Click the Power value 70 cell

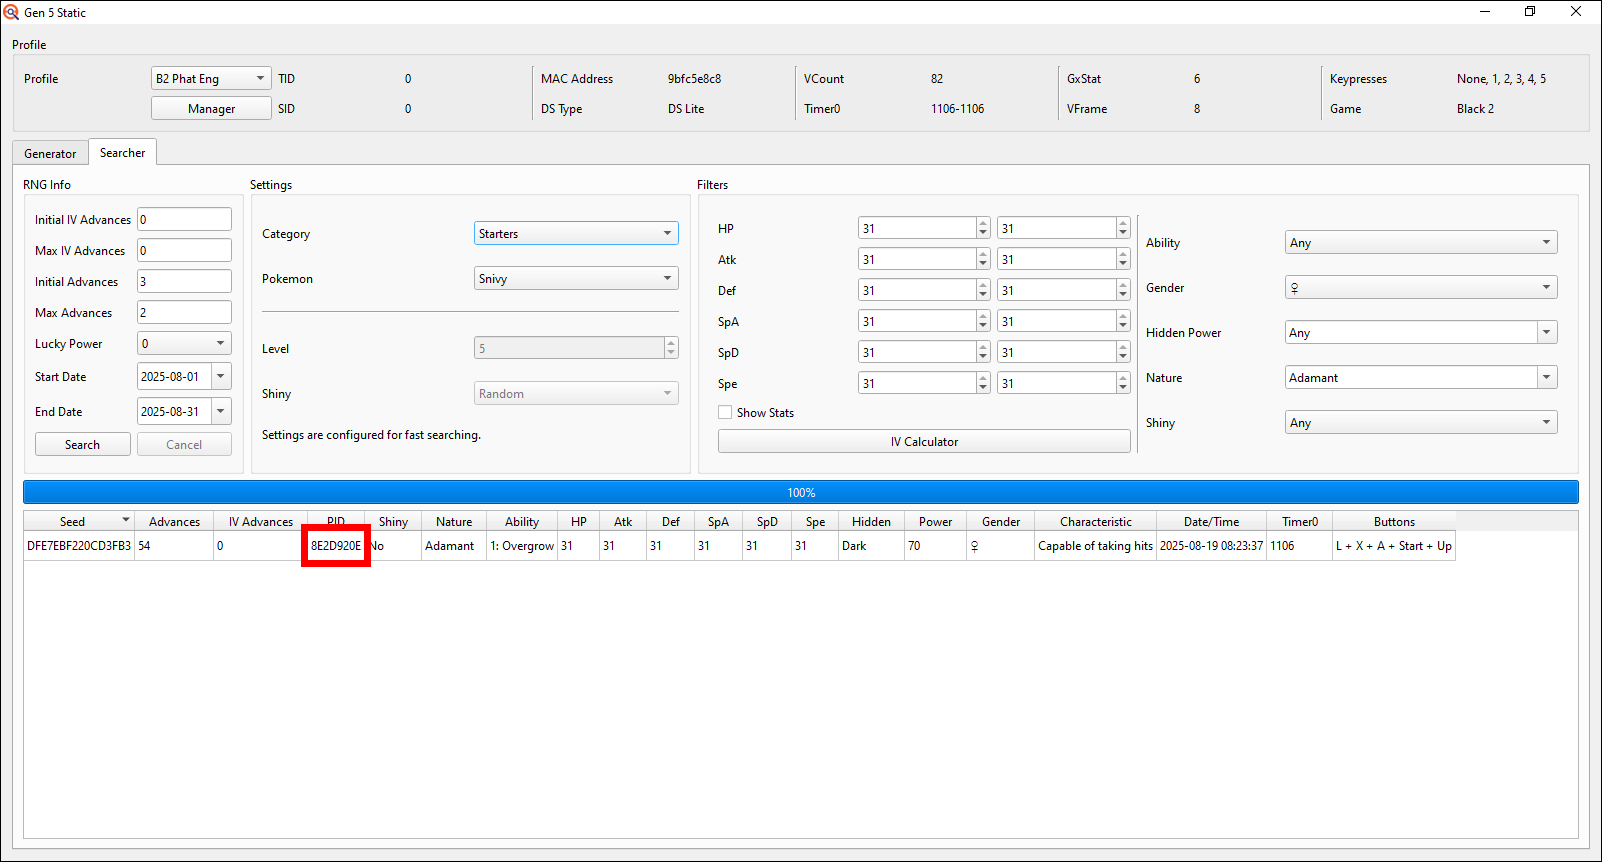click(935, 545)
